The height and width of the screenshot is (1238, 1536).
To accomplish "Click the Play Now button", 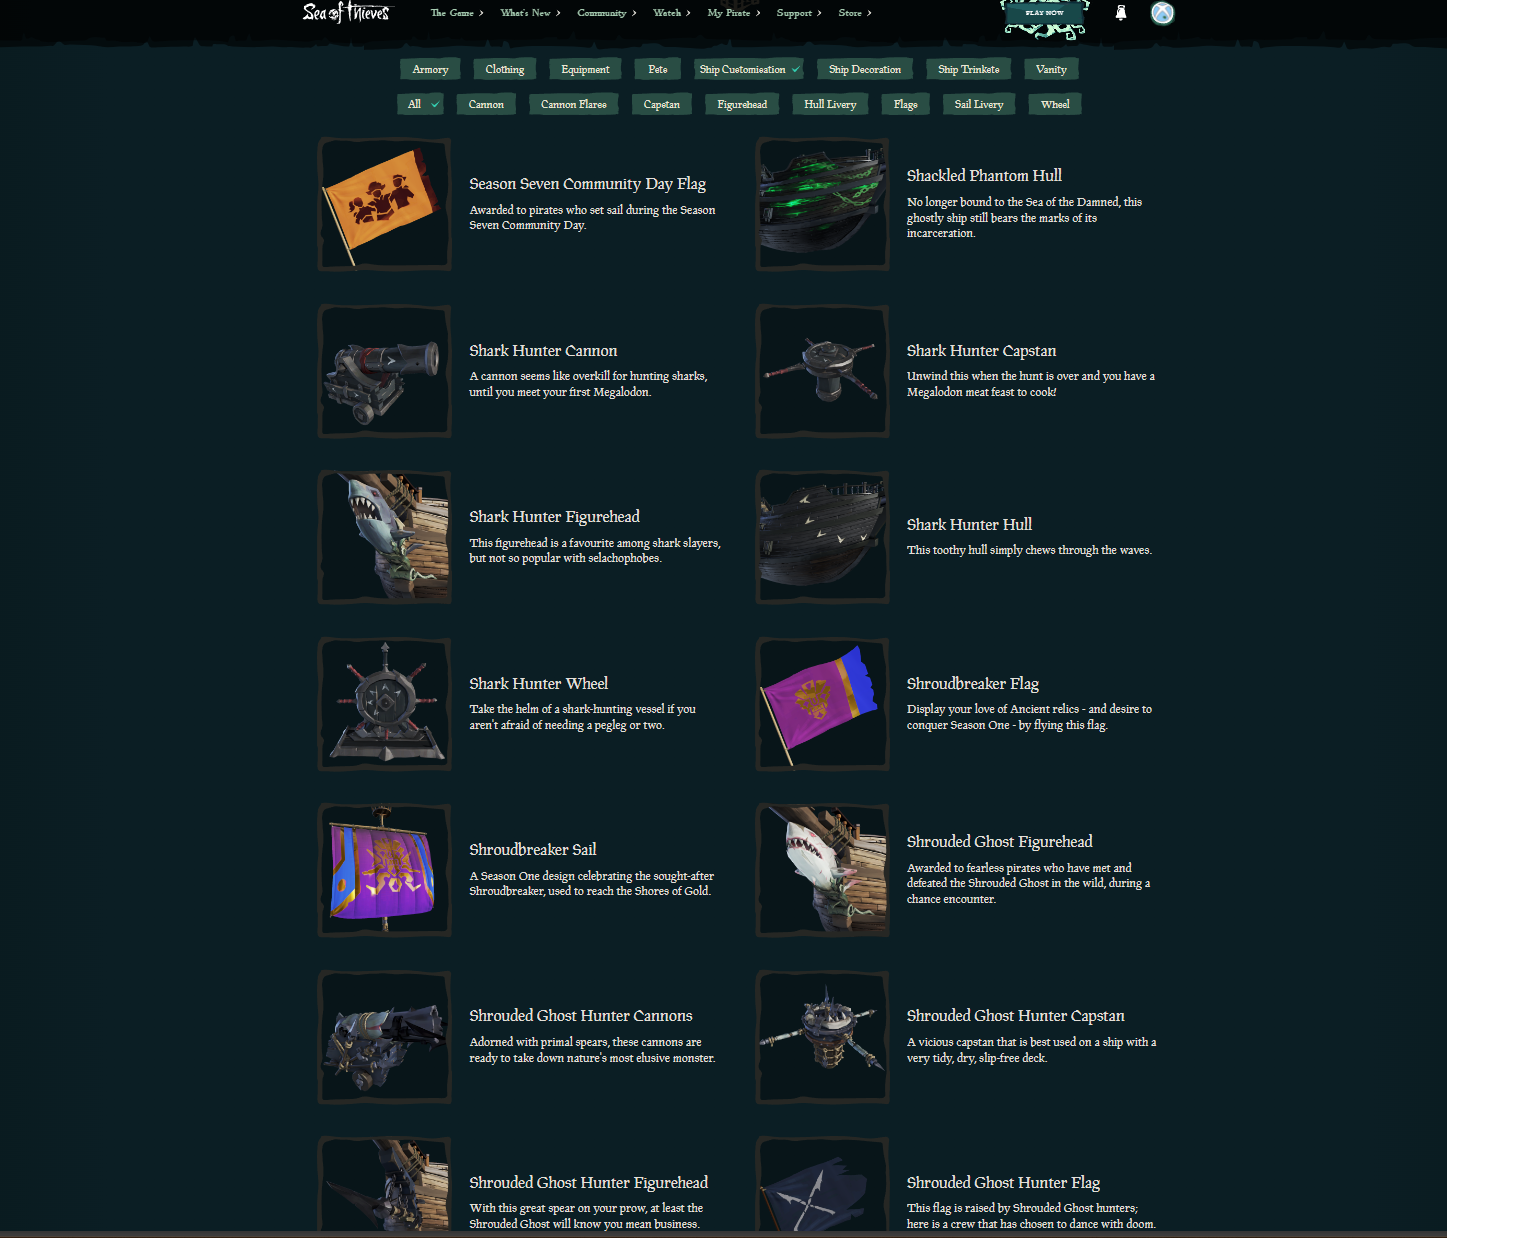I will tap(1045, 14).
